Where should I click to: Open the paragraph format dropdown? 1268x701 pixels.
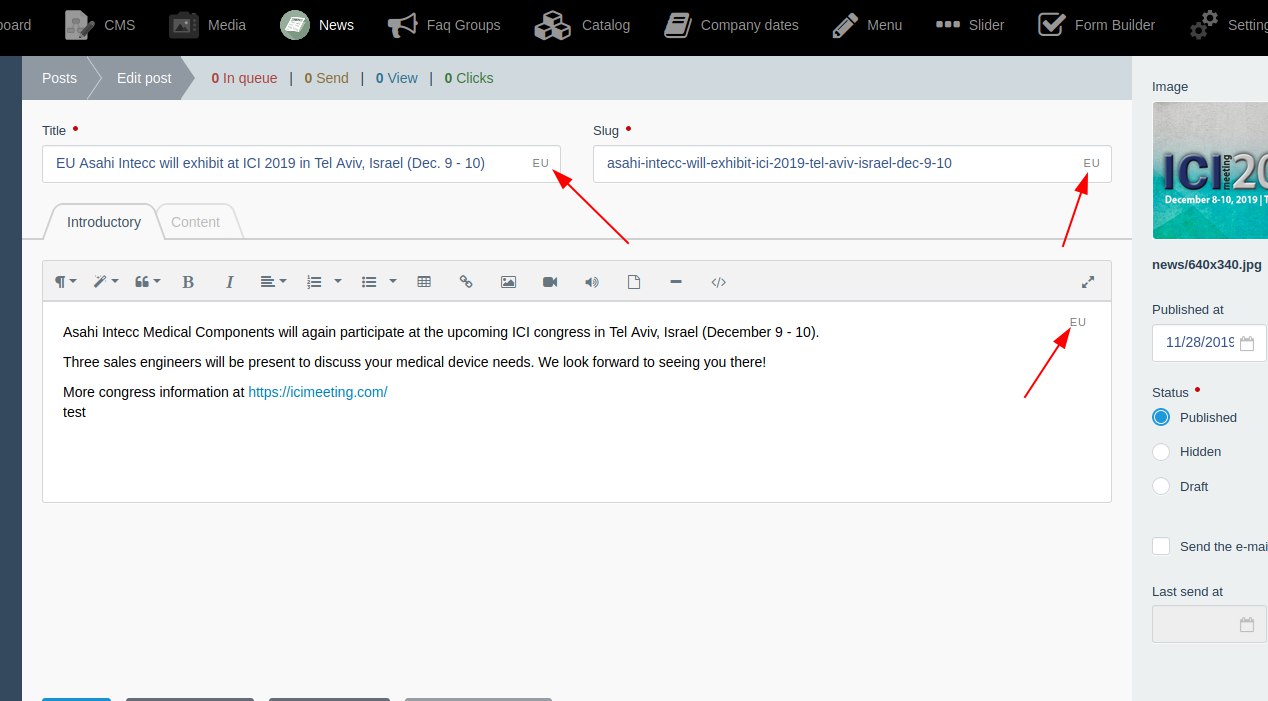click(65, 282)
